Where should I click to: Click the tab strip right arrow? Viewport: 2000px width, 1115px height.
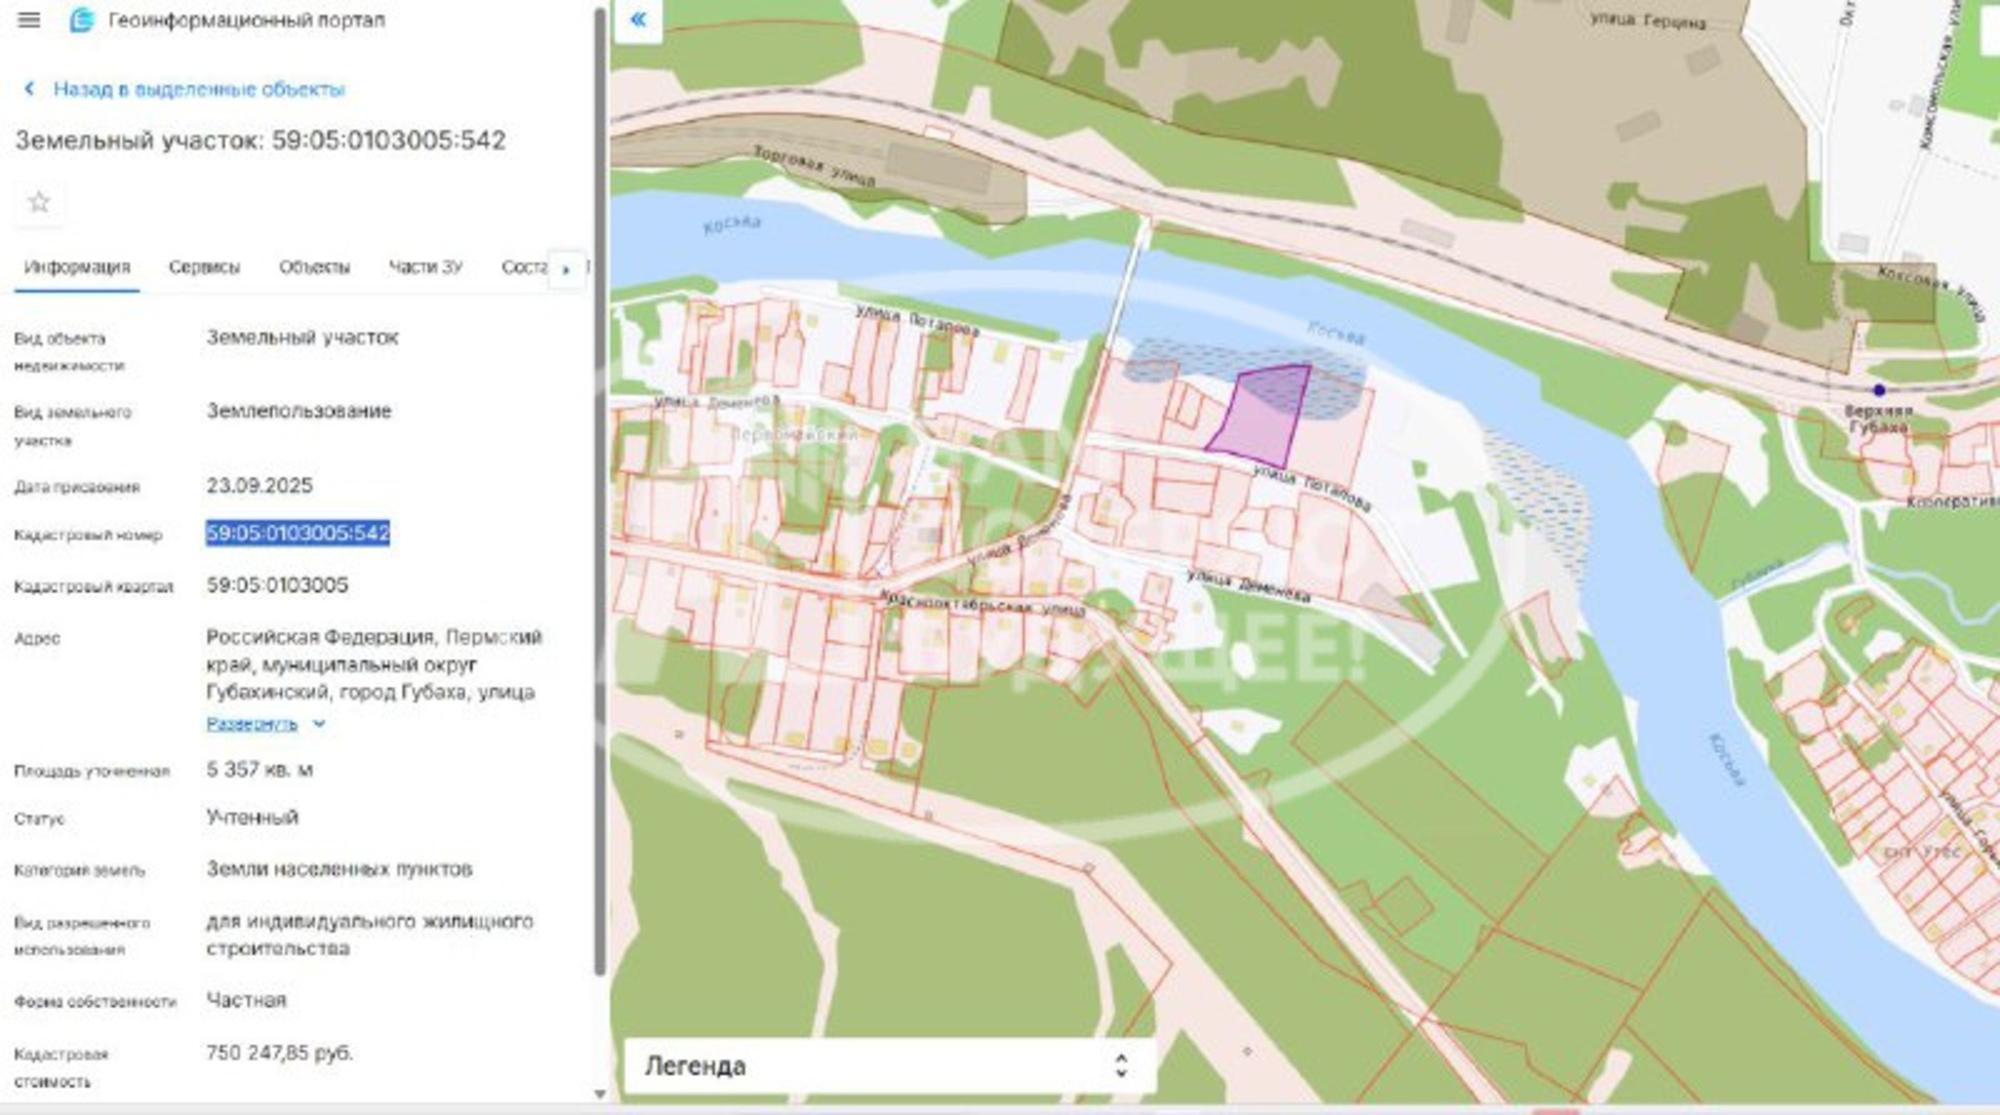pos(566,269)
